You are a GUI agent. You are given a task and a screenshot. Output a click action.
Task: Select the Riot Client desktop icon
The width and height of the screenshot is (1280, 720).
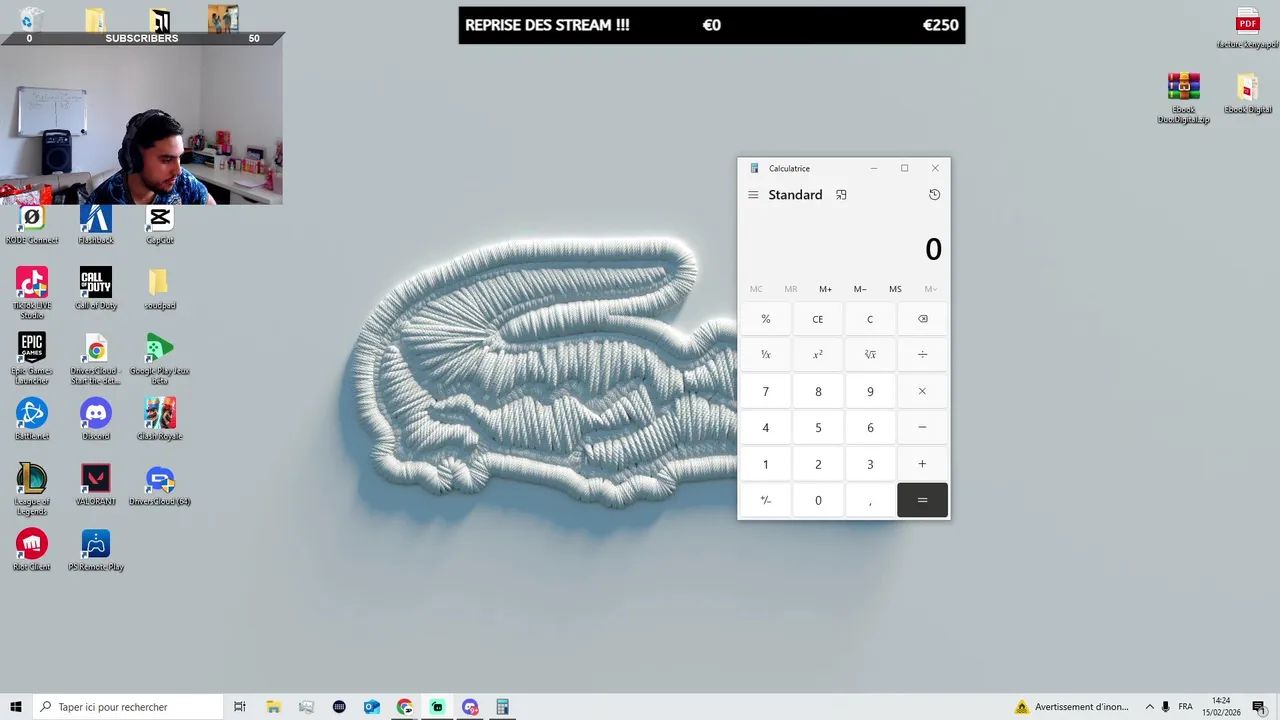click(32, 550)
